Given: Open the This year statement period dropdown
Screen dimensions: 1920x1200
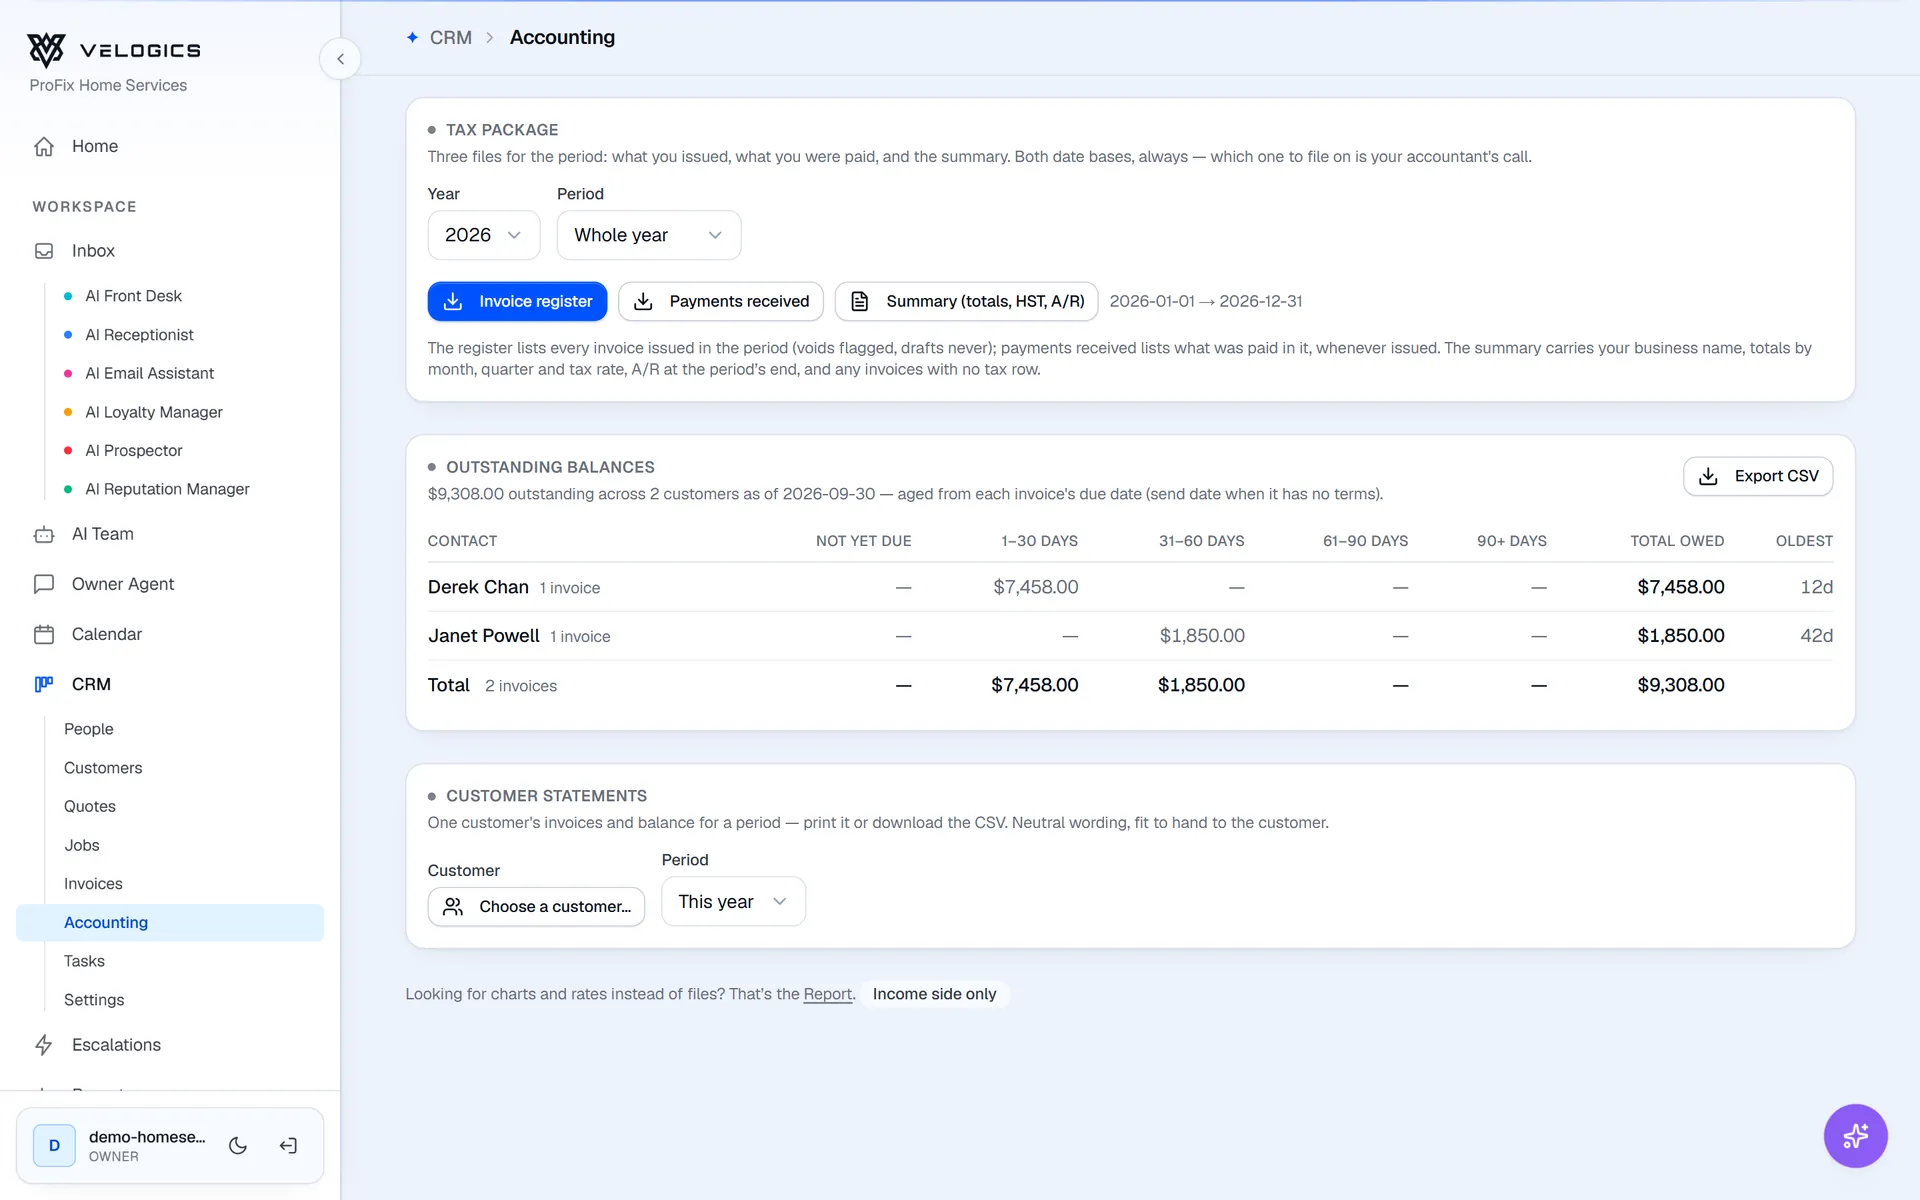Looking at the screenshot, I should pos(733,902).
